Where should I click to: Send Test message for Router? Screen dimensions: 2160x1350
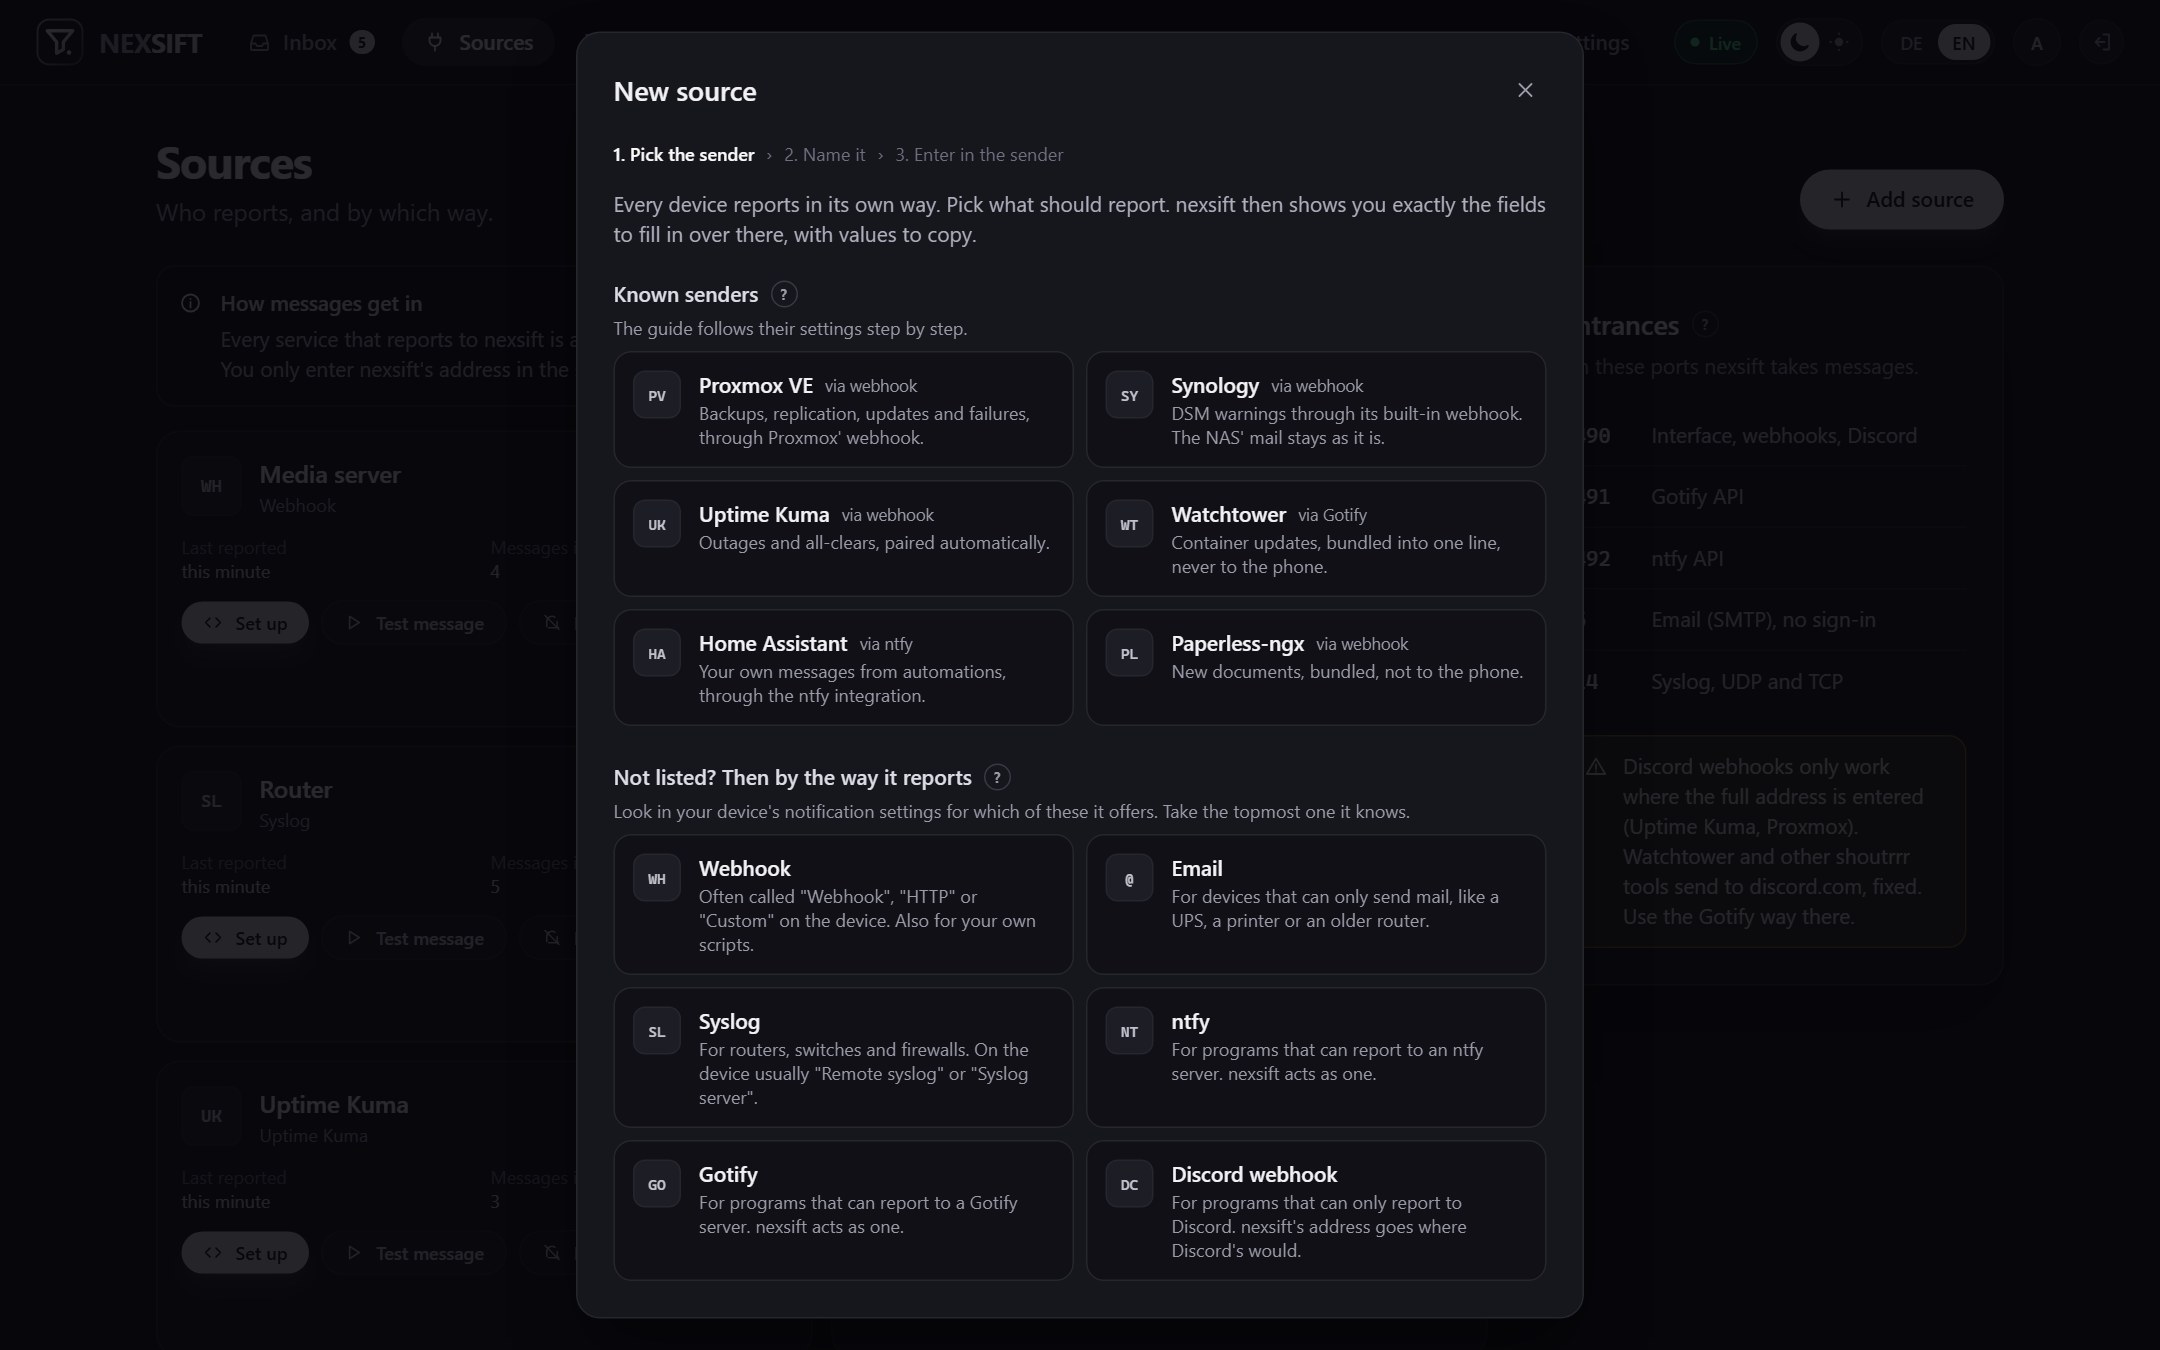pyautogui.click(x=415, y=938)
